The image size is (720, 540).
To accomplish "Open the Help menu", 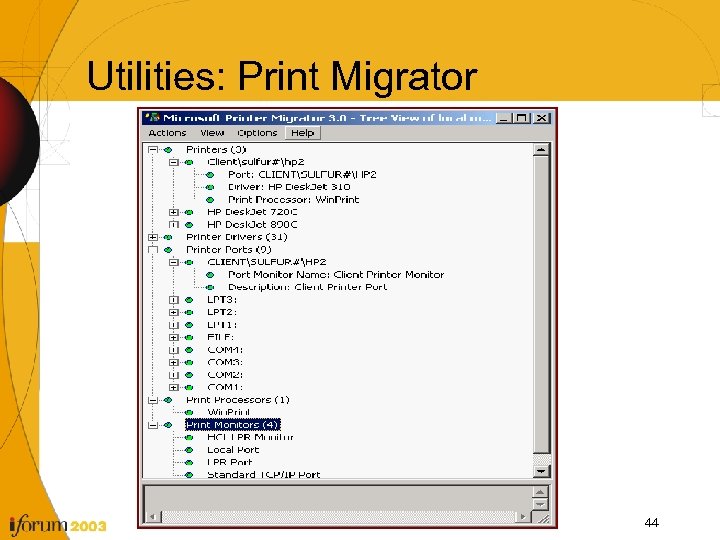I will 303,133.
